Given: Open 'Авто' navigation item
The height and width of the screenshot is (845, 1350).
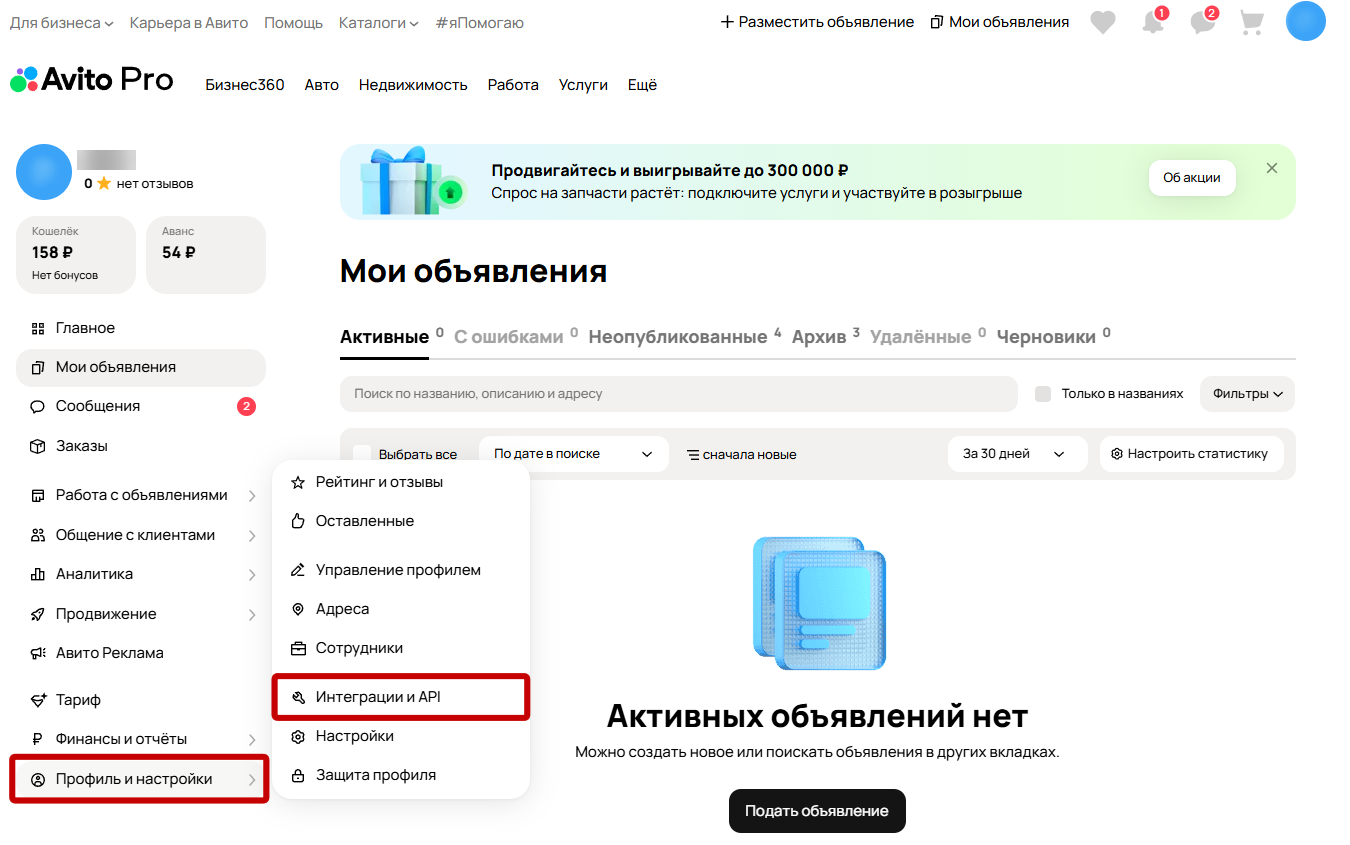Looking at the screenshot, I should tap(322, 85).
